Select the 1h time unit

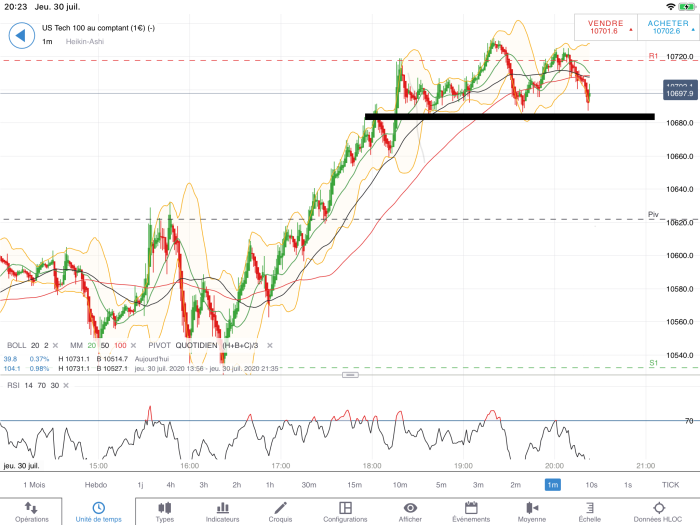pyautogui.click(x=270, y=485)
